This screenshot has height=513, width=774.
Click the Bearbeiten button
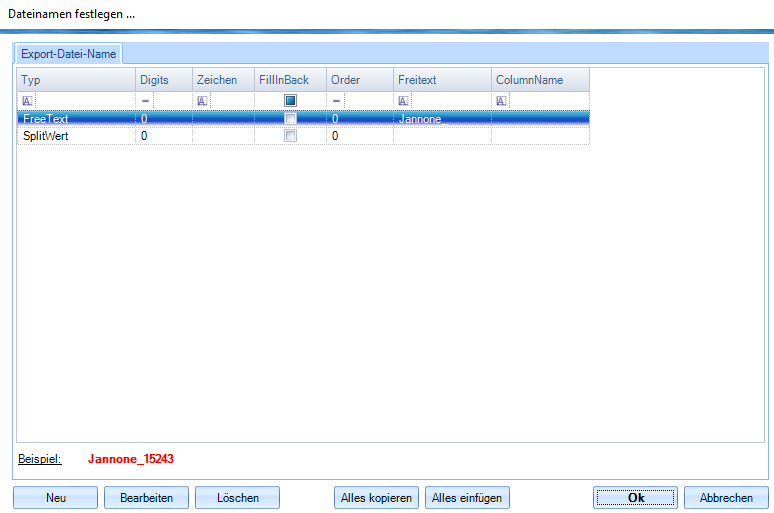pyautogui.click(x=146, y=498)
